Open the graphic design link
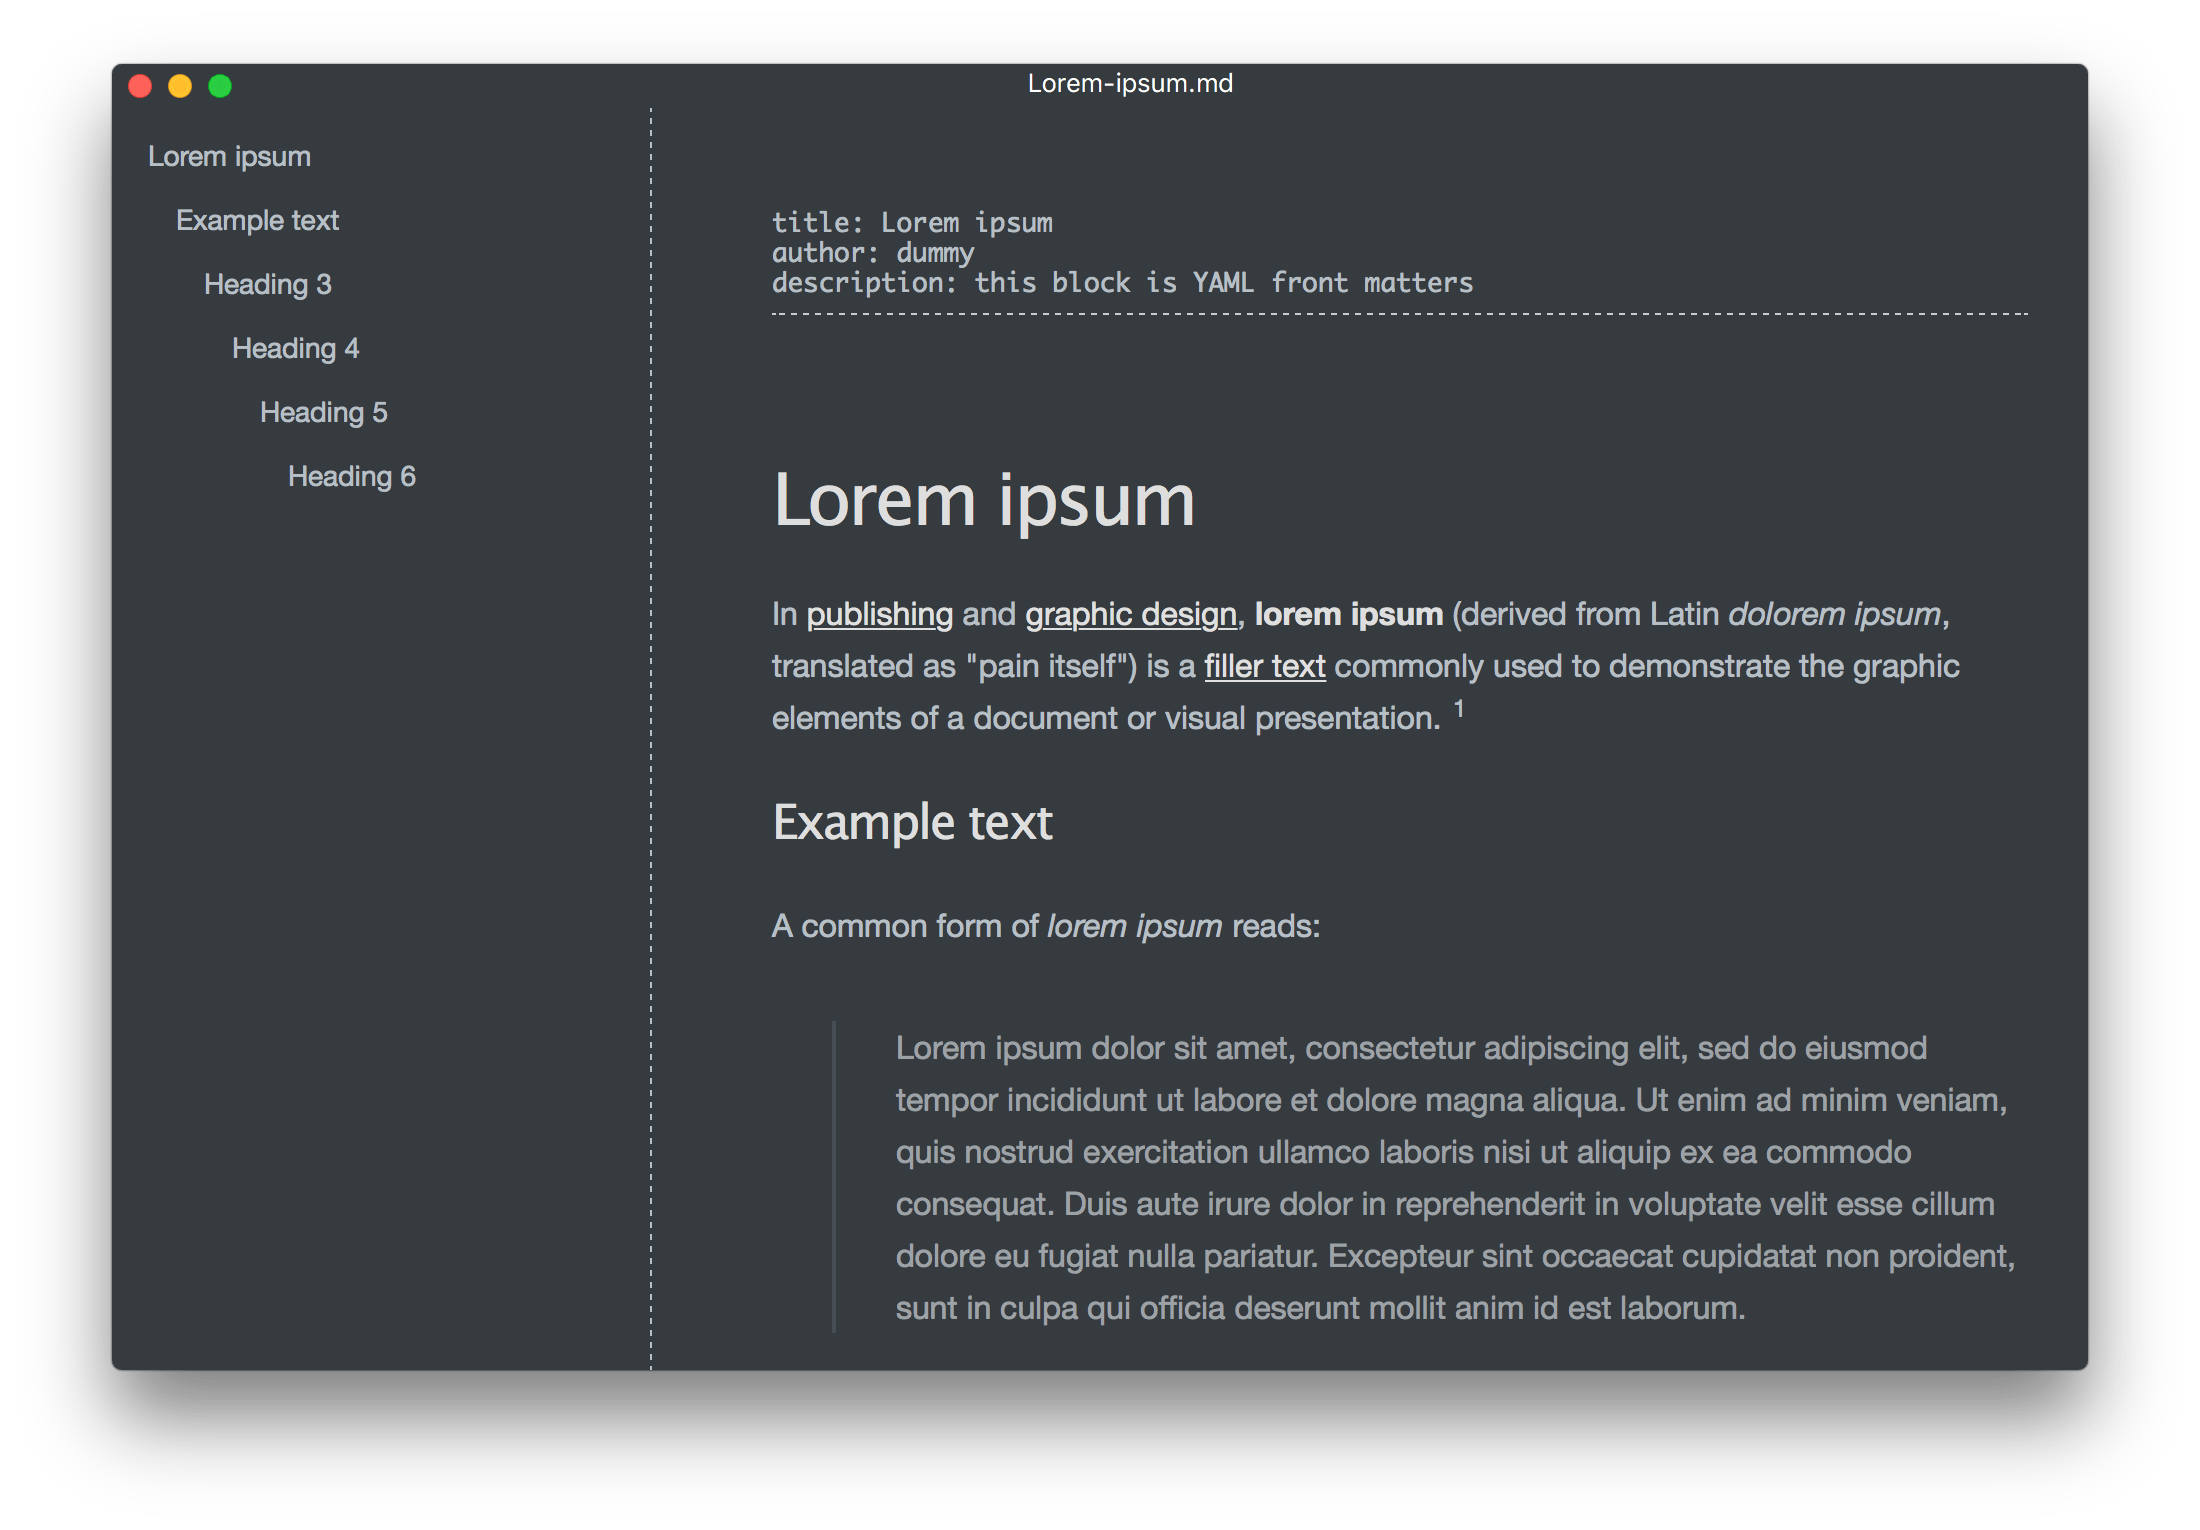2200x1530 pixels. tap(1131, 615)
